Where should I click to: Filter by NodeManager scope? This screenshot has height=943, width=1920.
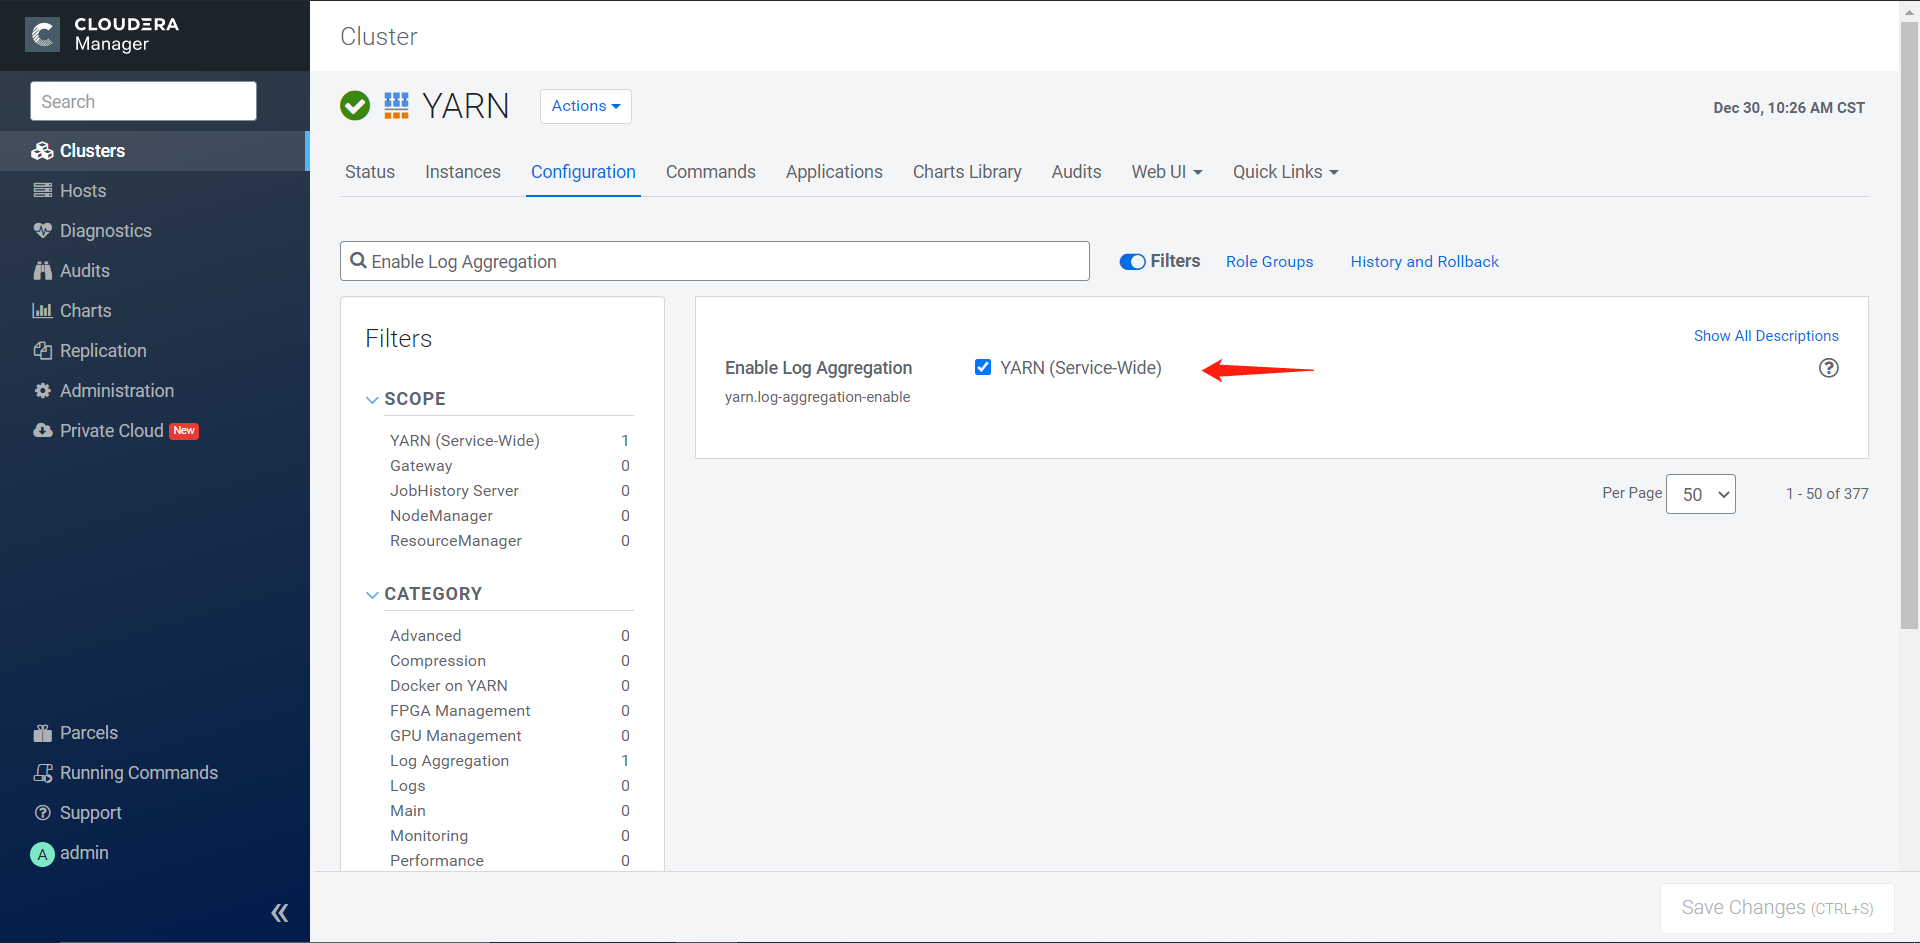441,516
